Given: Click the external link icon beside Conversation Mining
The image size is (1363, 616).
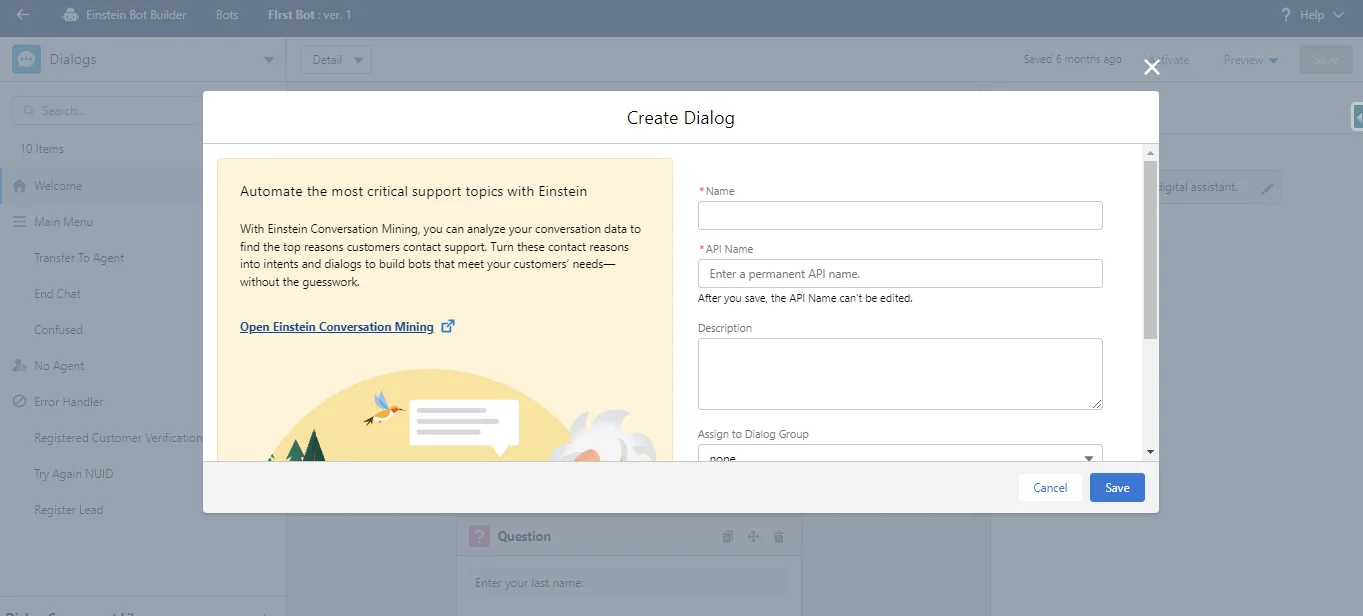Looking at the screenshot, I should [447, 326].
